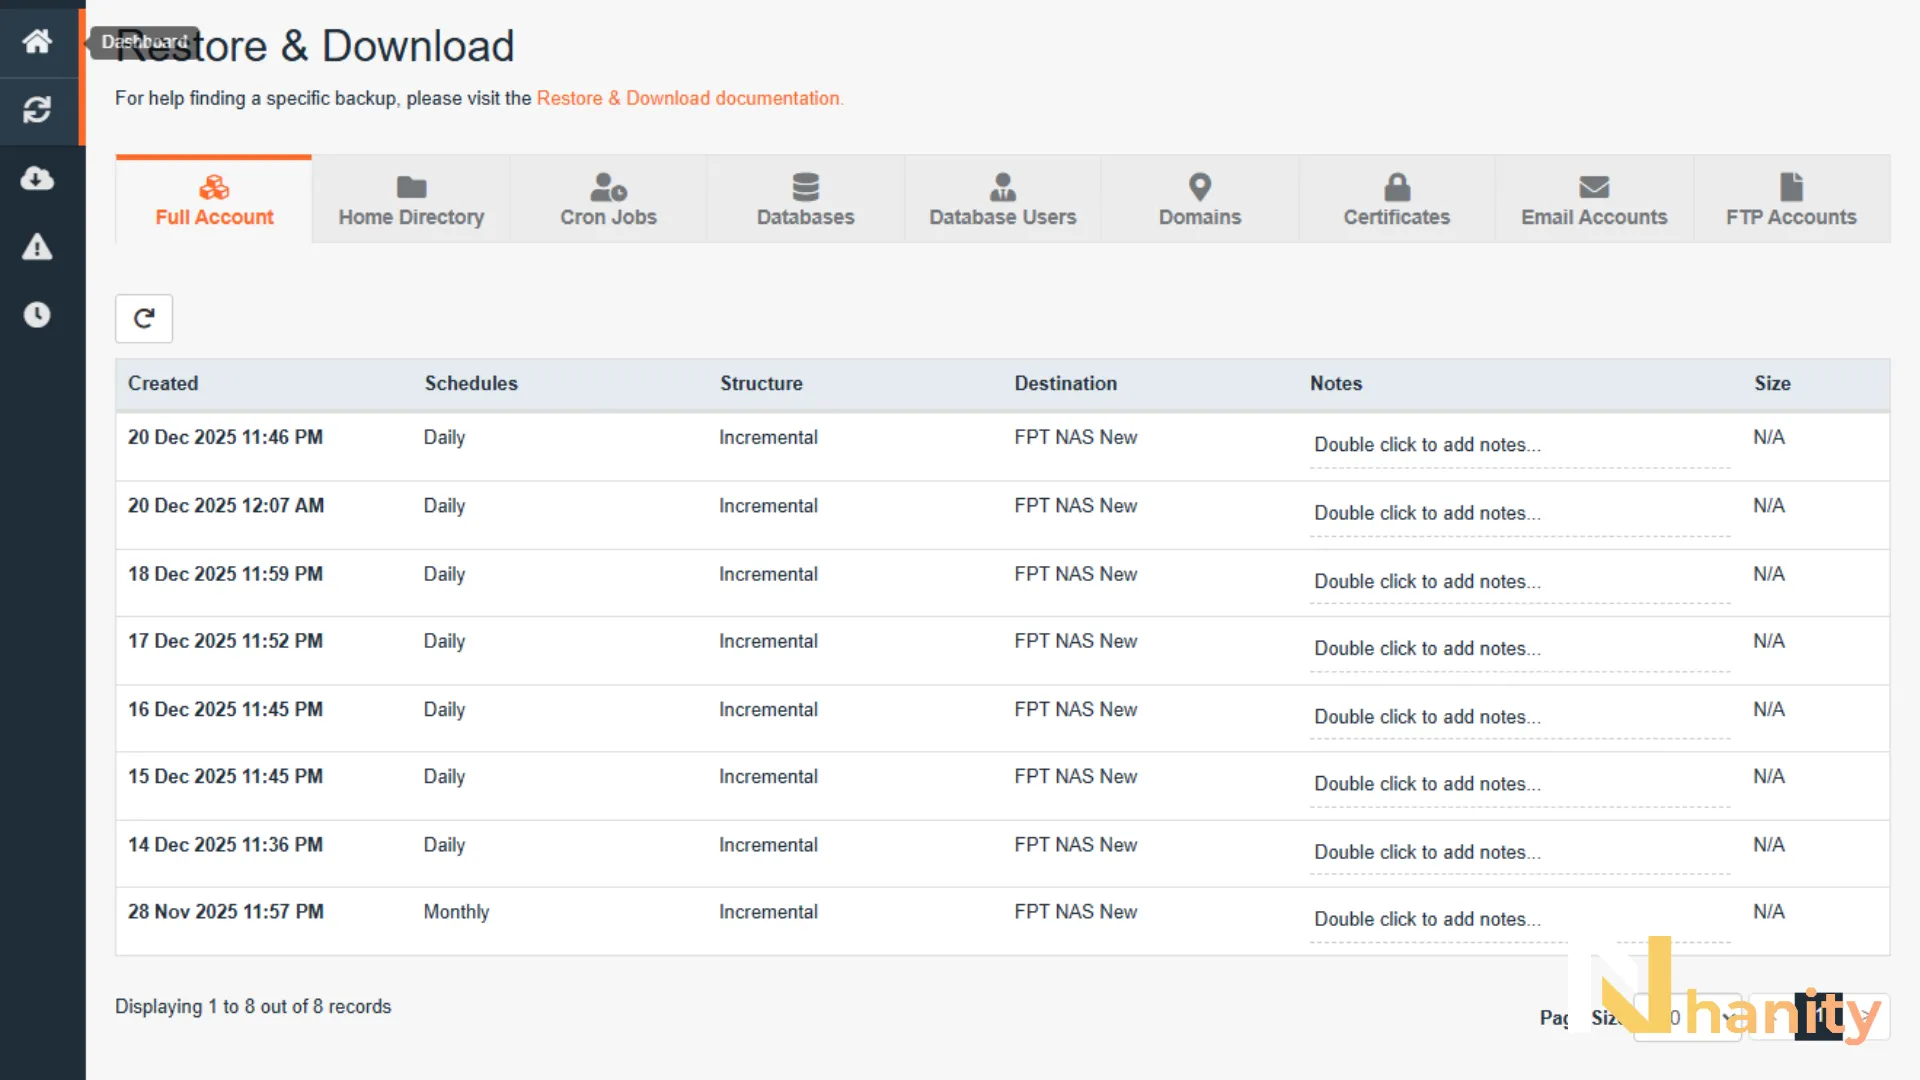1920x1080 pixels.
Task: Open the Restore & Download documentation link
Action: point(690,98)
